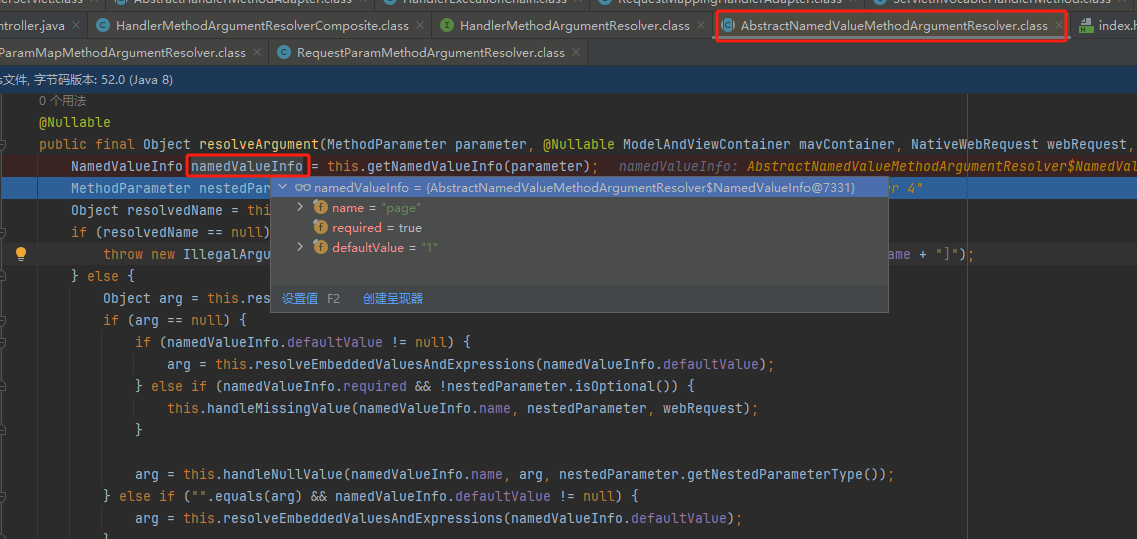Click the light bulb quick-fix icon in gutter
Image resolution: width=1137 pixels, height=539 pixels.
pyautogui.click(x=21, y=254)
